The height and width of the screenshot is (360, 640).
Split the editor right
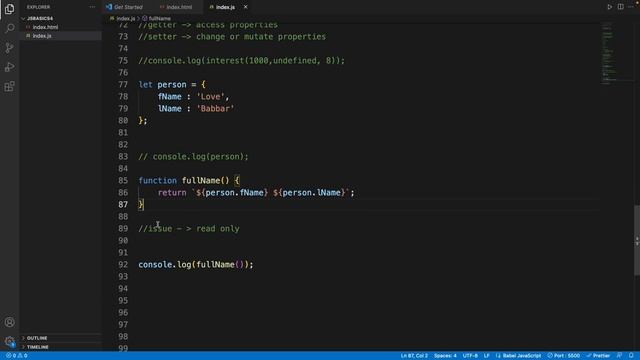[620, 7]
